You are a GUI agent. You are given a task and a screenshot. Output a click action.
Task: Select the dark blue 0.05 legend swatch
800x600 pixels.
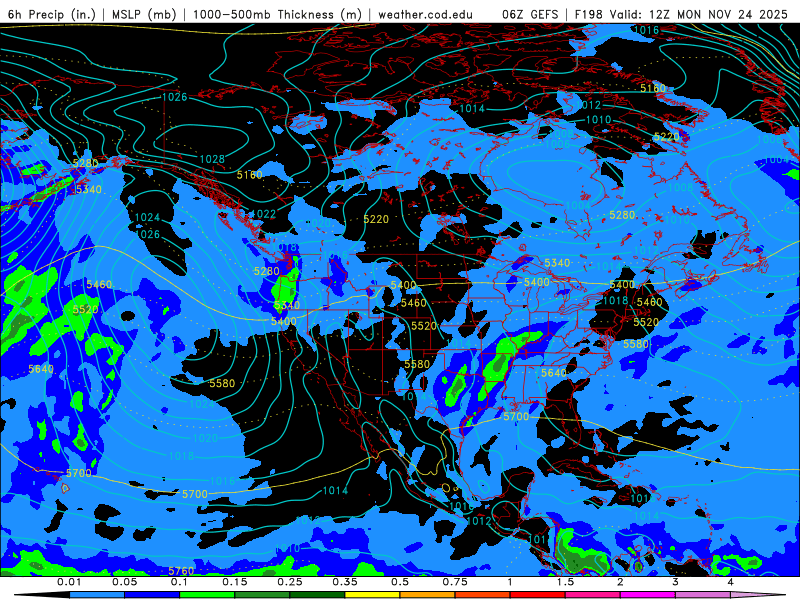[x=152, y=595]
